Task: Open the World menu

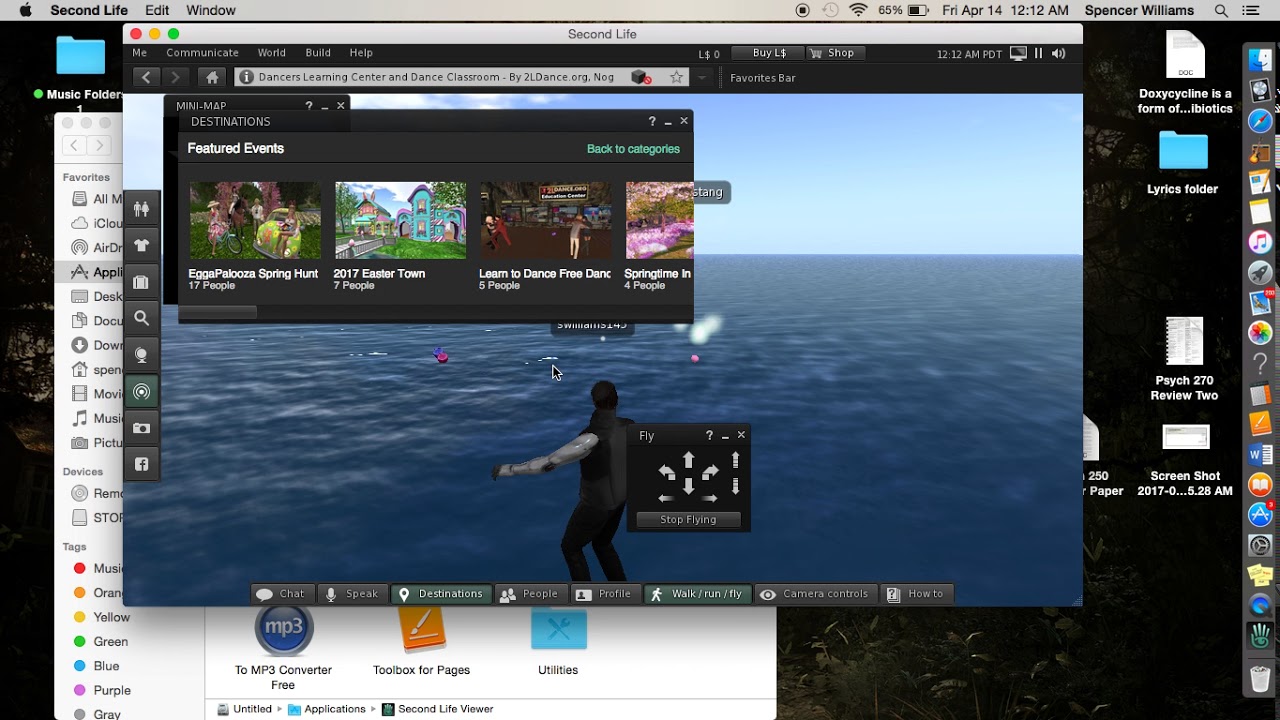Action: tap(271, 53)
